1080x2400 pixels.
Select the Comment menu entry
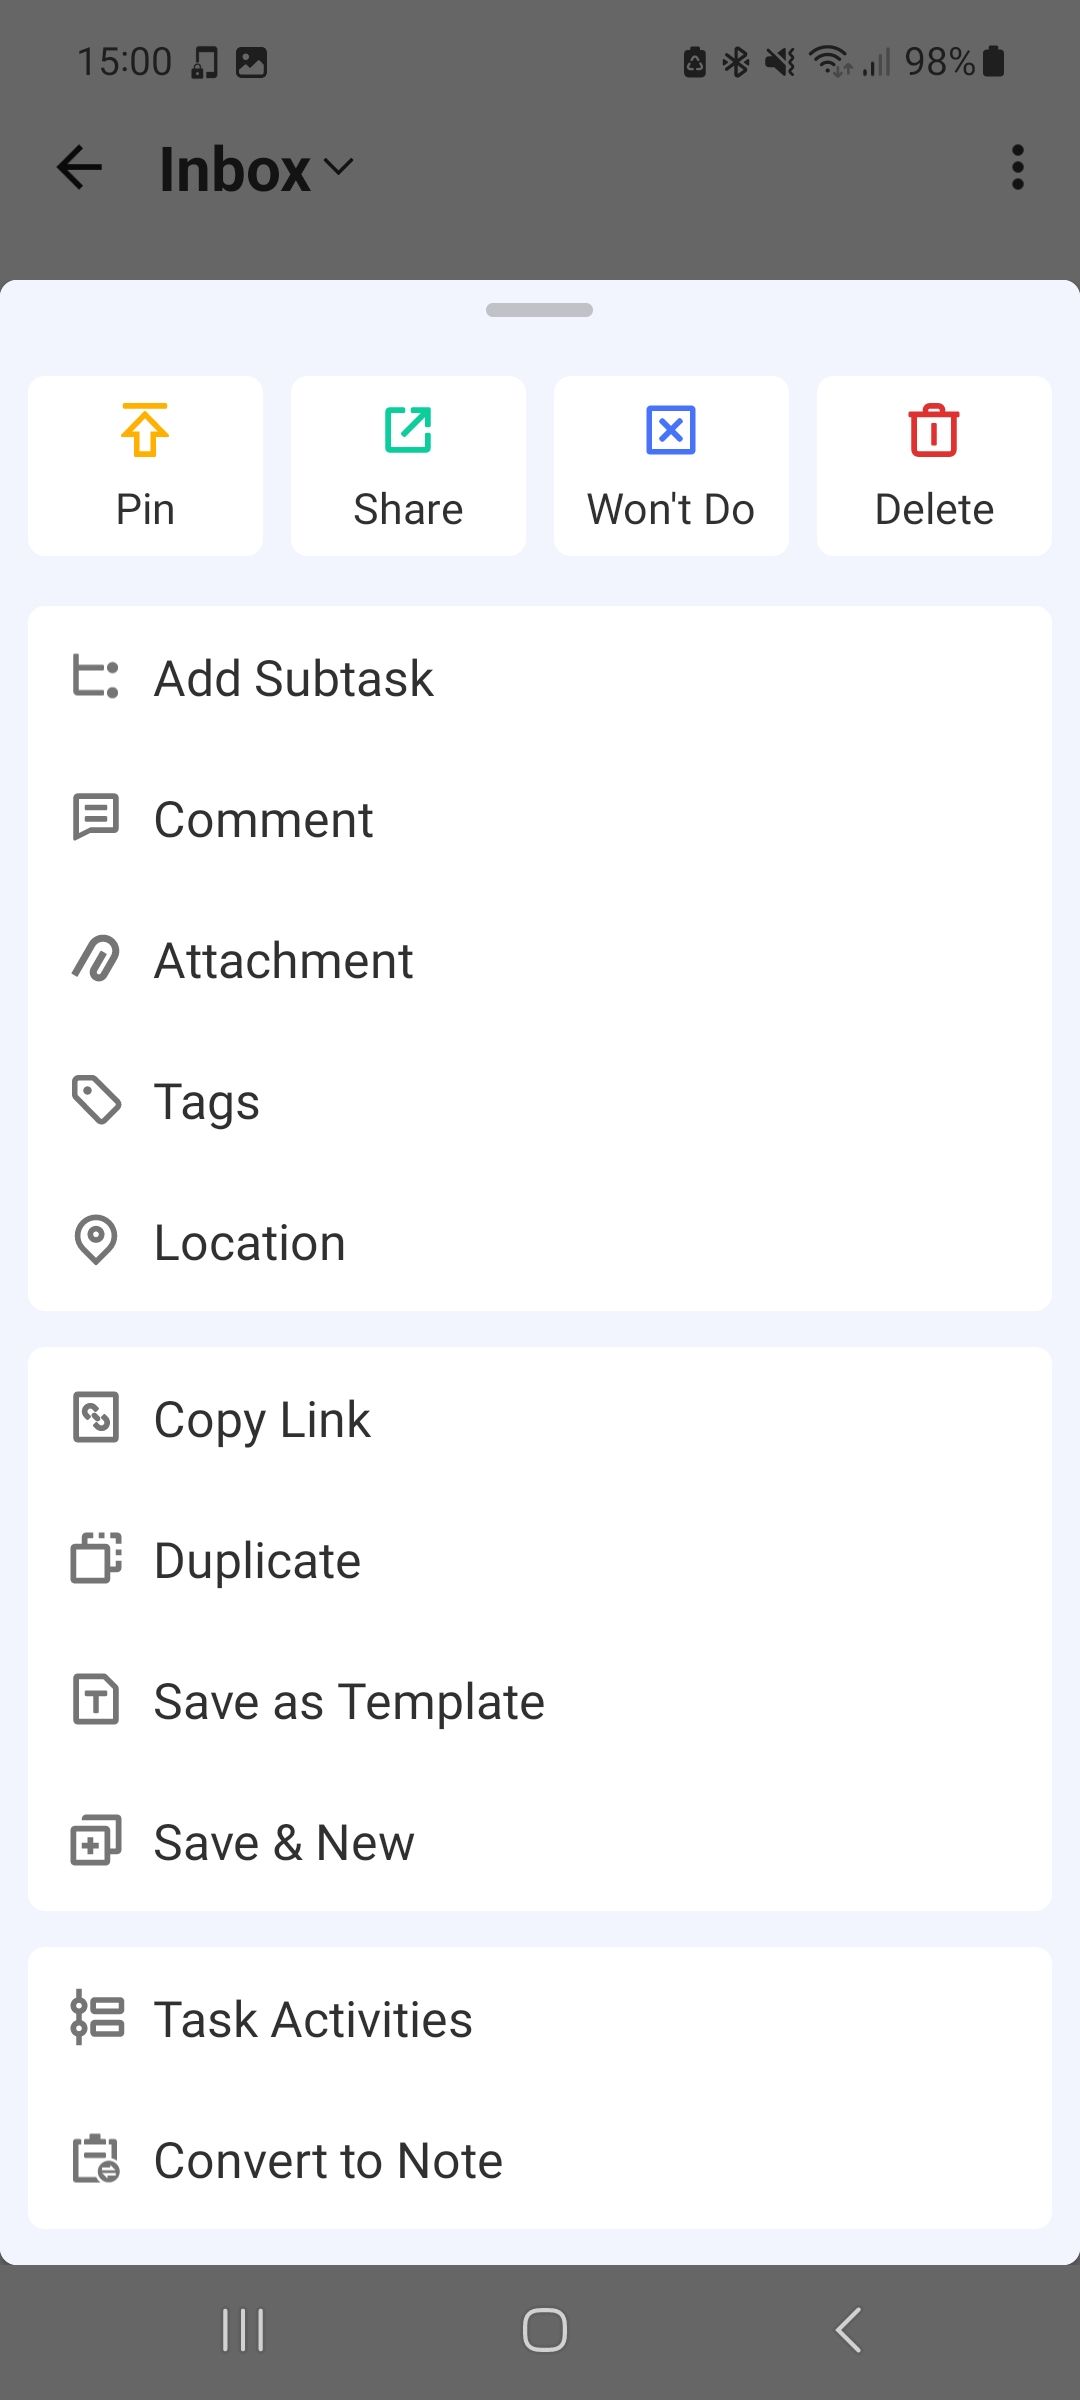click(x=264, y=820)
